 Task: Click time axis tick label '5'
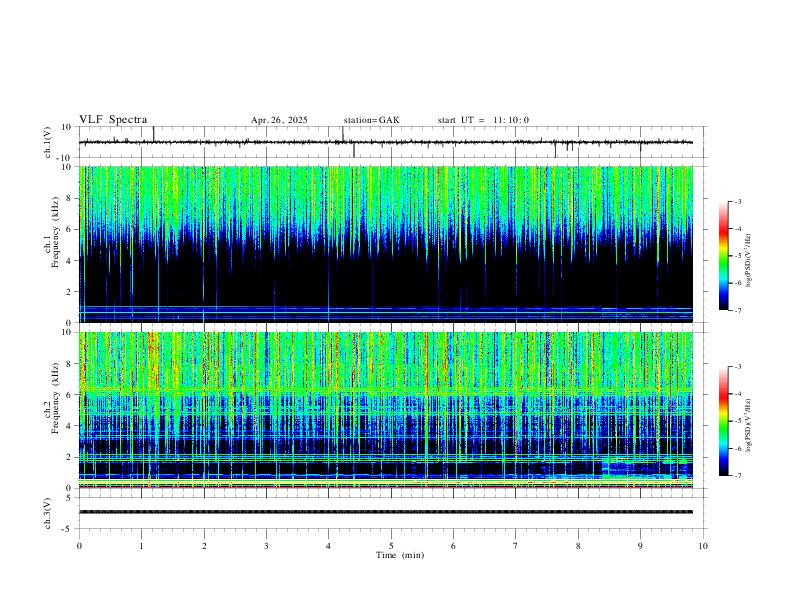click(x=391, y=546)
